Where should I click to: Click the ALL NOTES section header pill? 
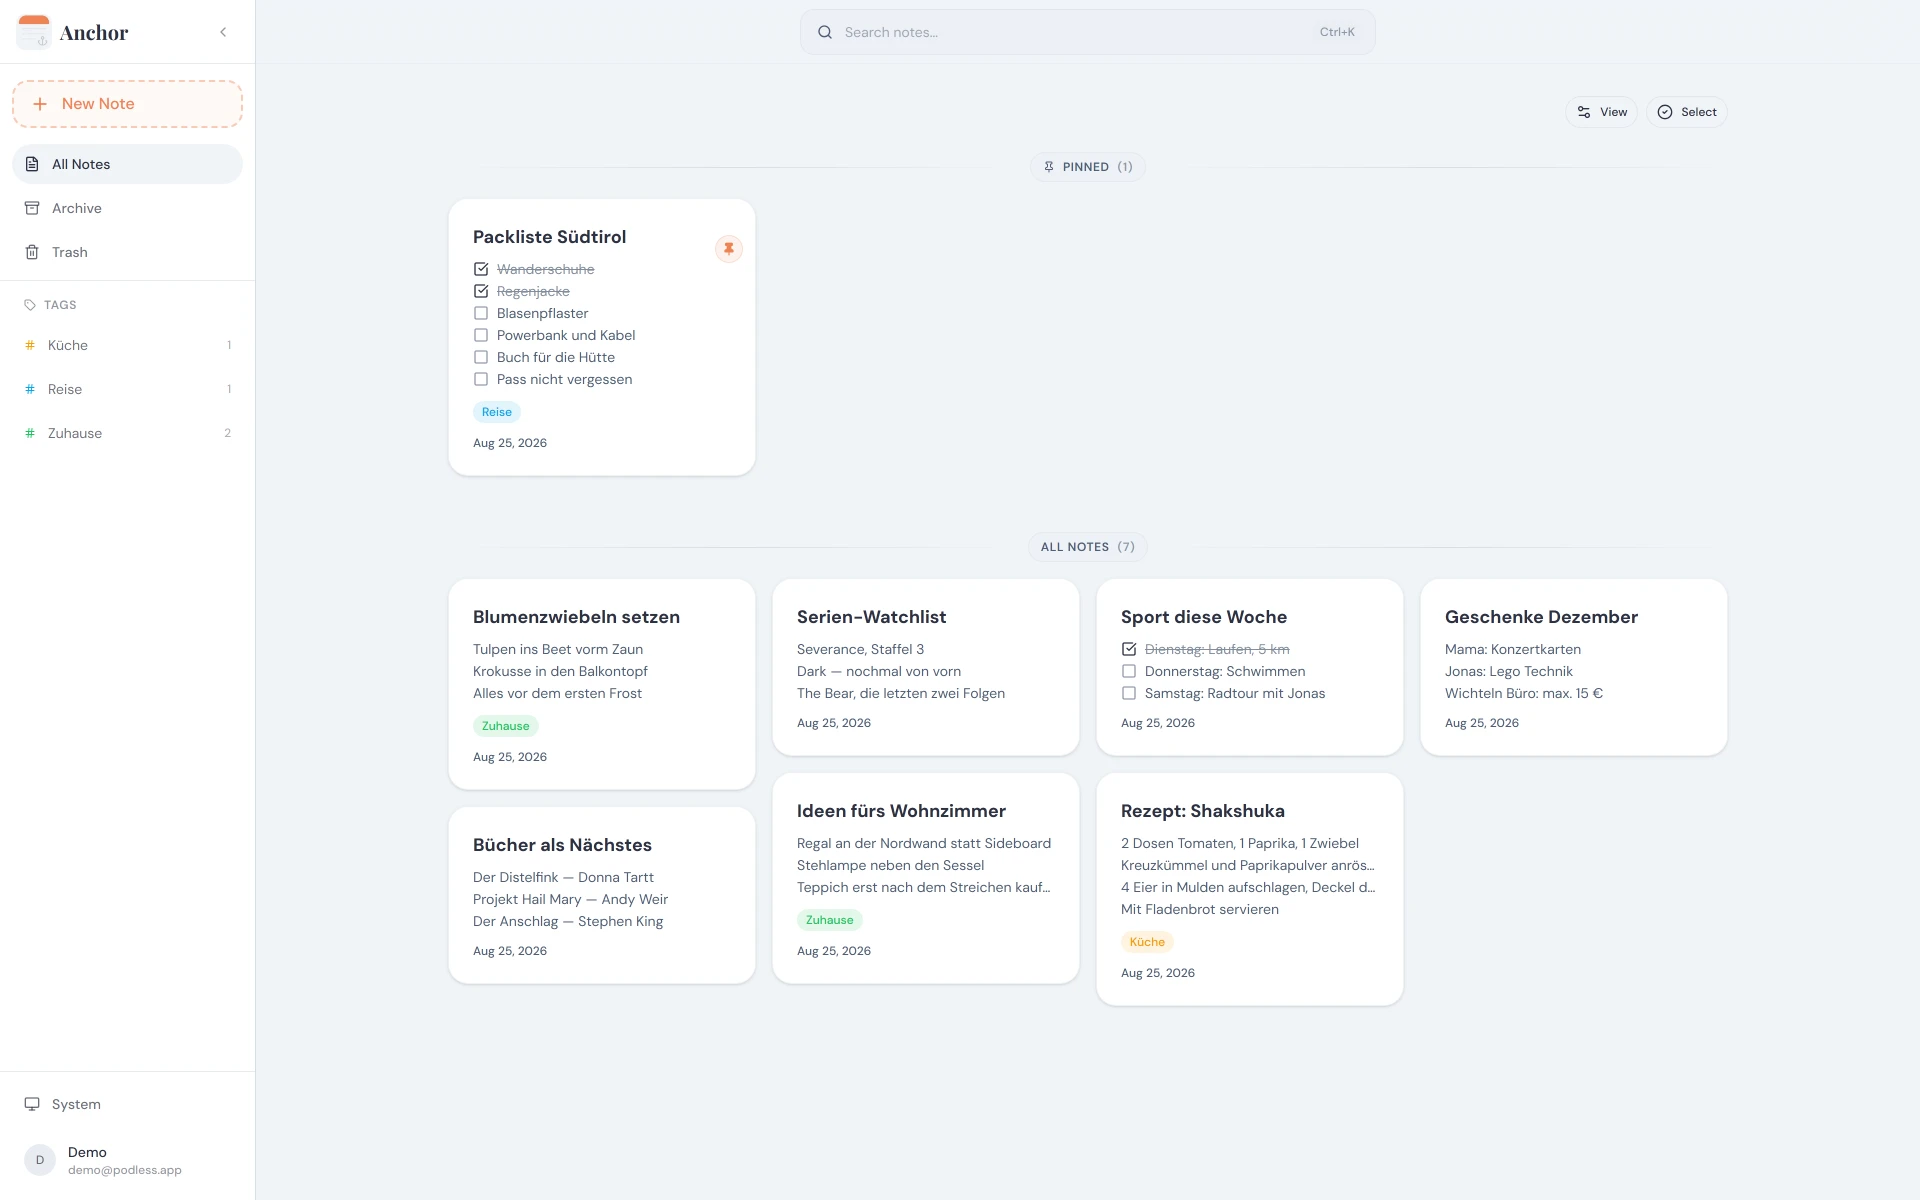click(1087, 547)
